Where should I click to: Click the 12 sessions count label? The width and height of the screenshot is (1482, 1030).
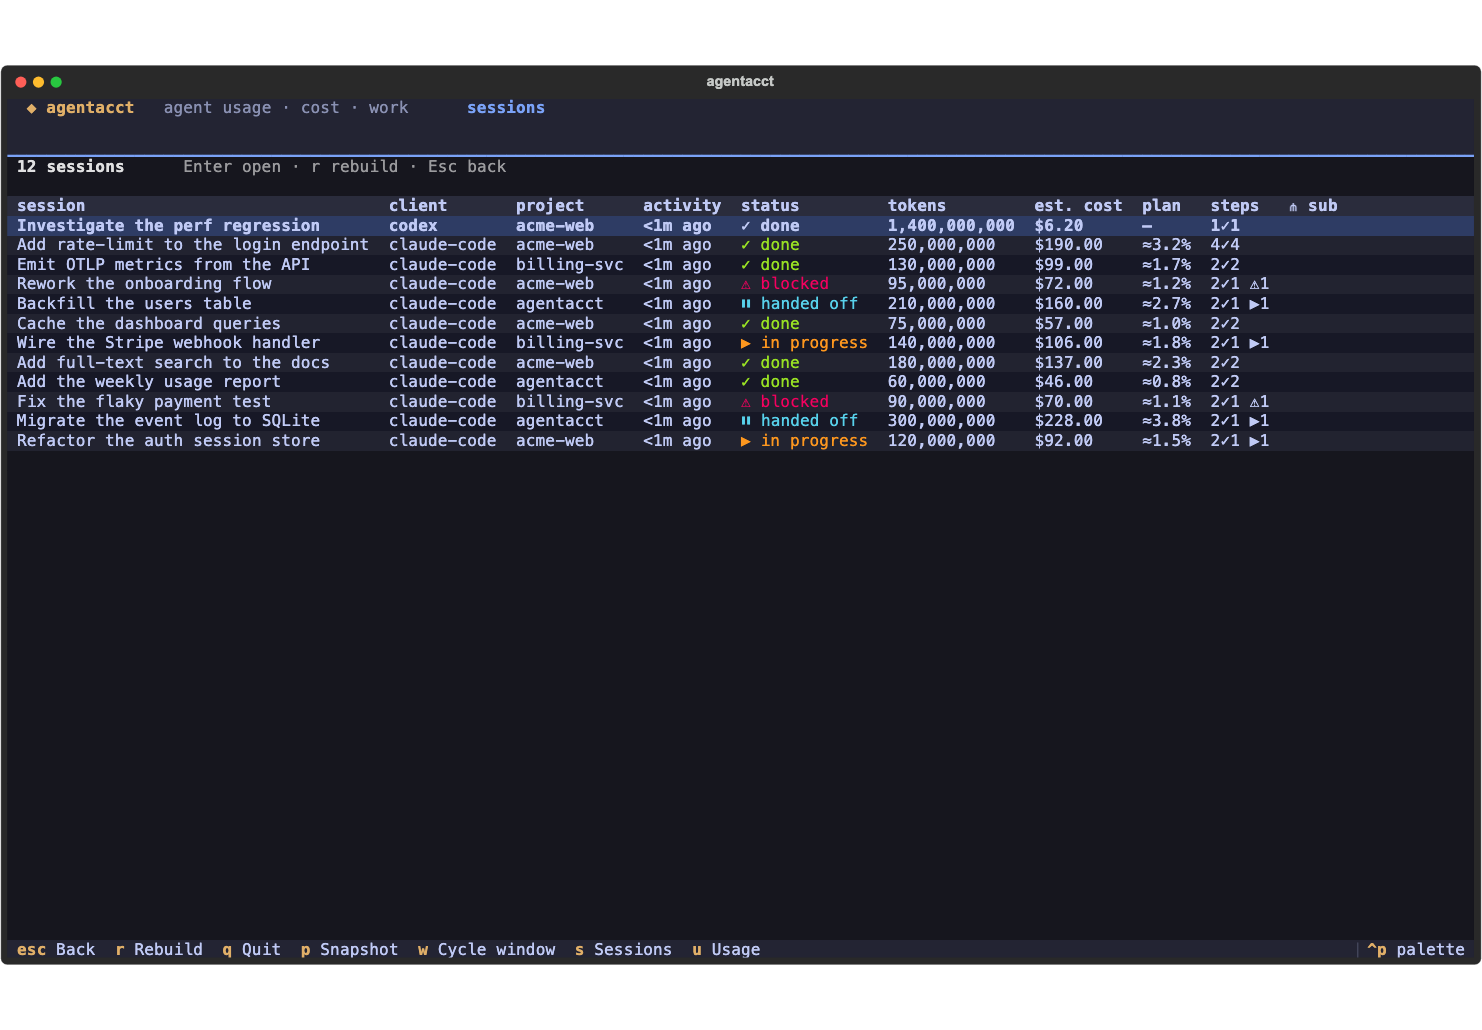coord(70,167)
